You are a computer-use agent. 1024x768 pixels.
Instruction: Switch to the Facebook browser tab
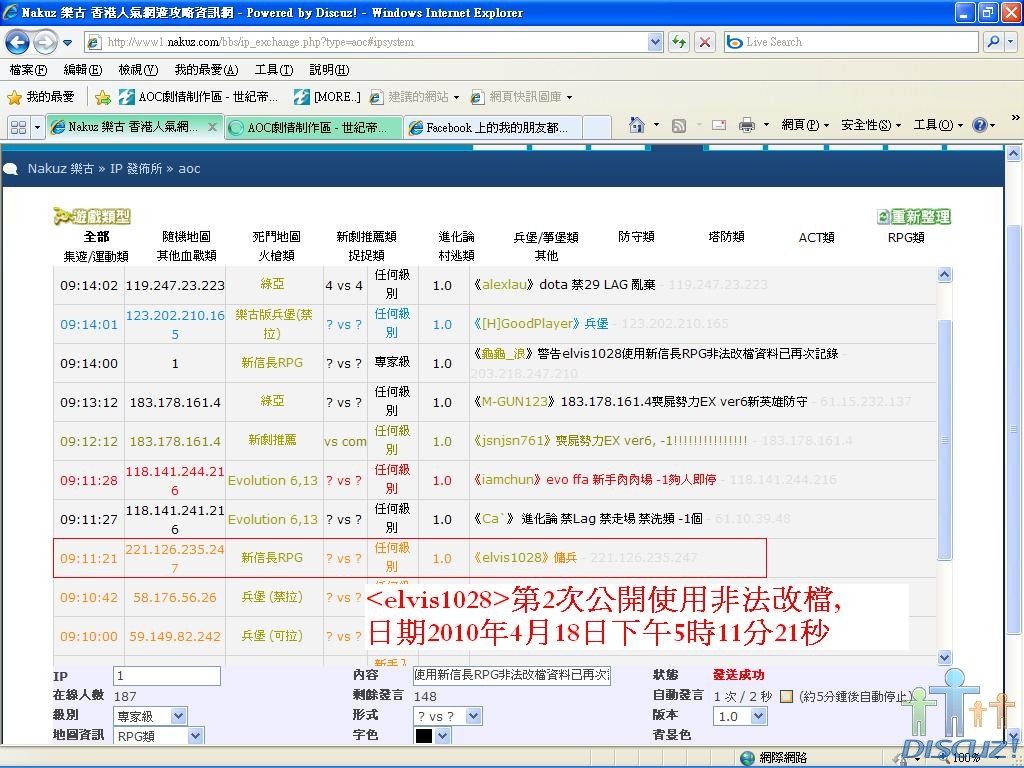tap(496, 127)
